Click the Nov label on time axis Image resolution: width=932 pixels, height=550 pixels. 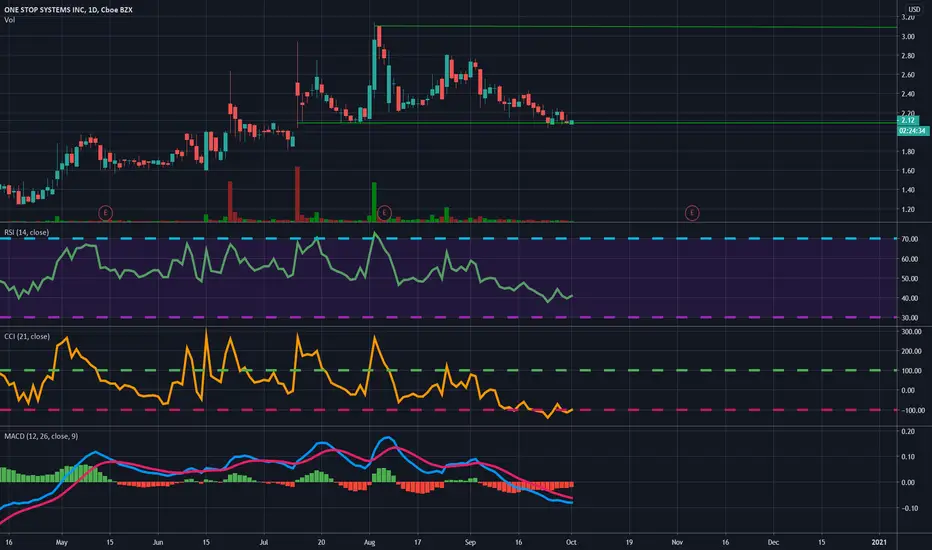pyautogui.click(x=676, y=542)
